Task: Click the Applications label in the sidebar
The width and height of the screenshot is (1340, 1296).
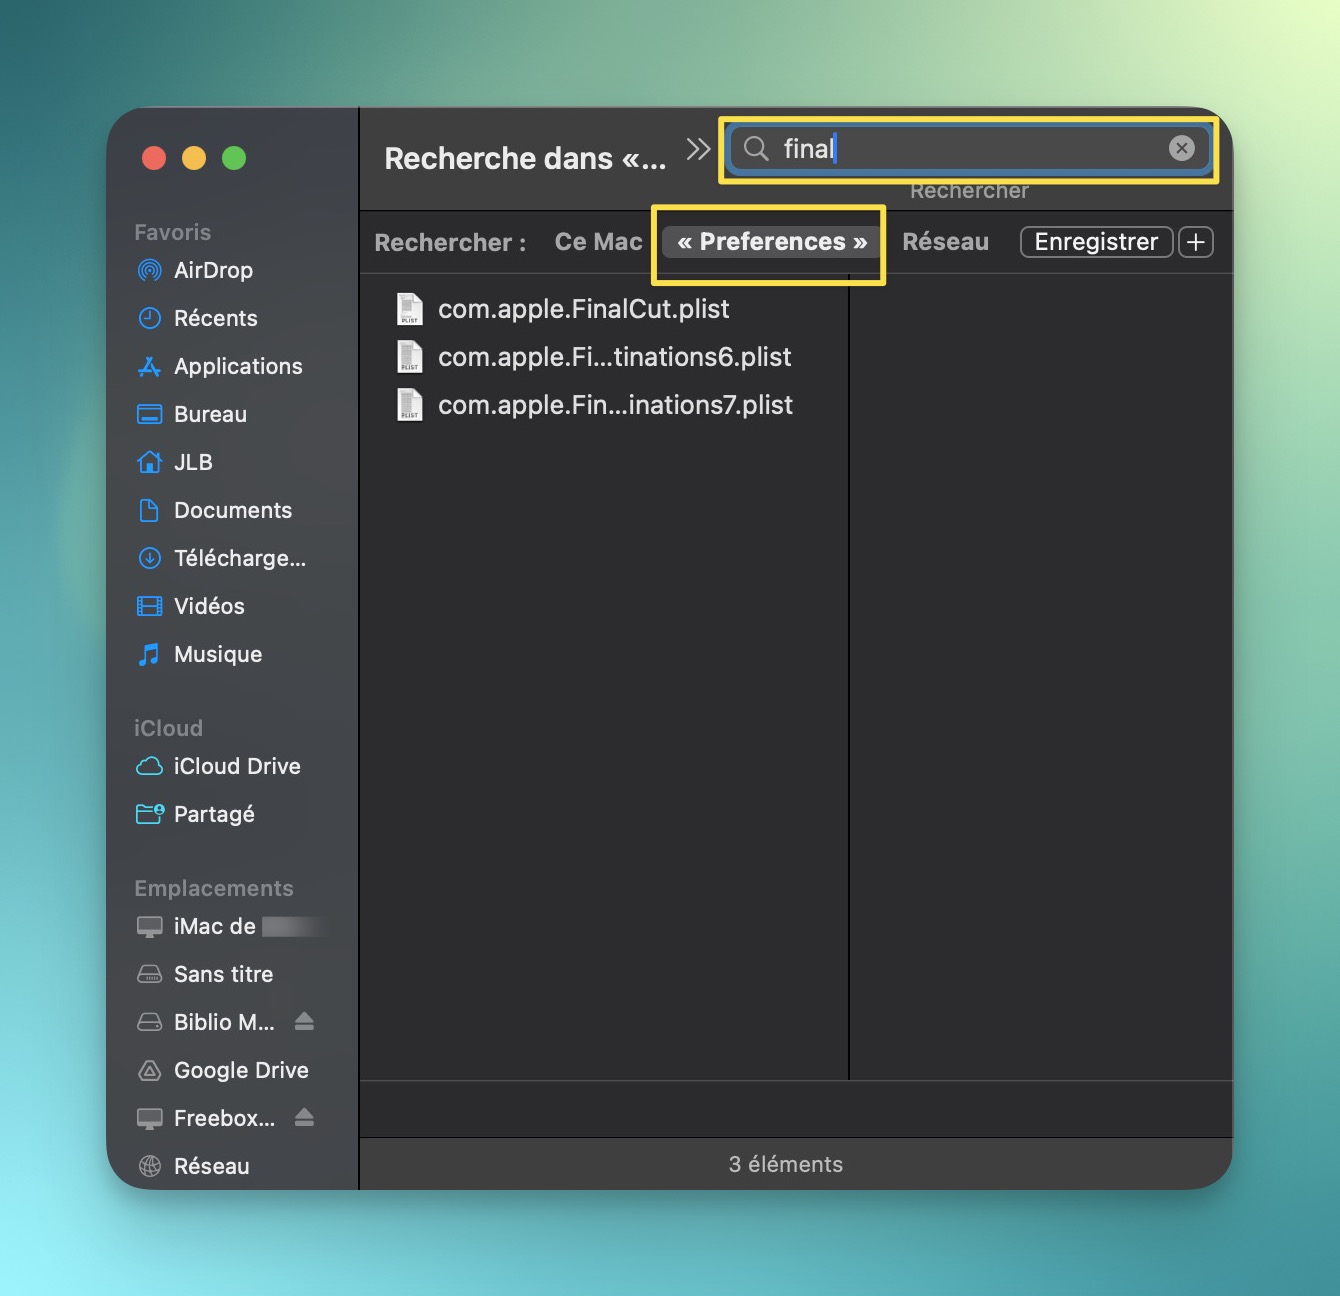Action: pyautogui.click(x=238, y=366)
